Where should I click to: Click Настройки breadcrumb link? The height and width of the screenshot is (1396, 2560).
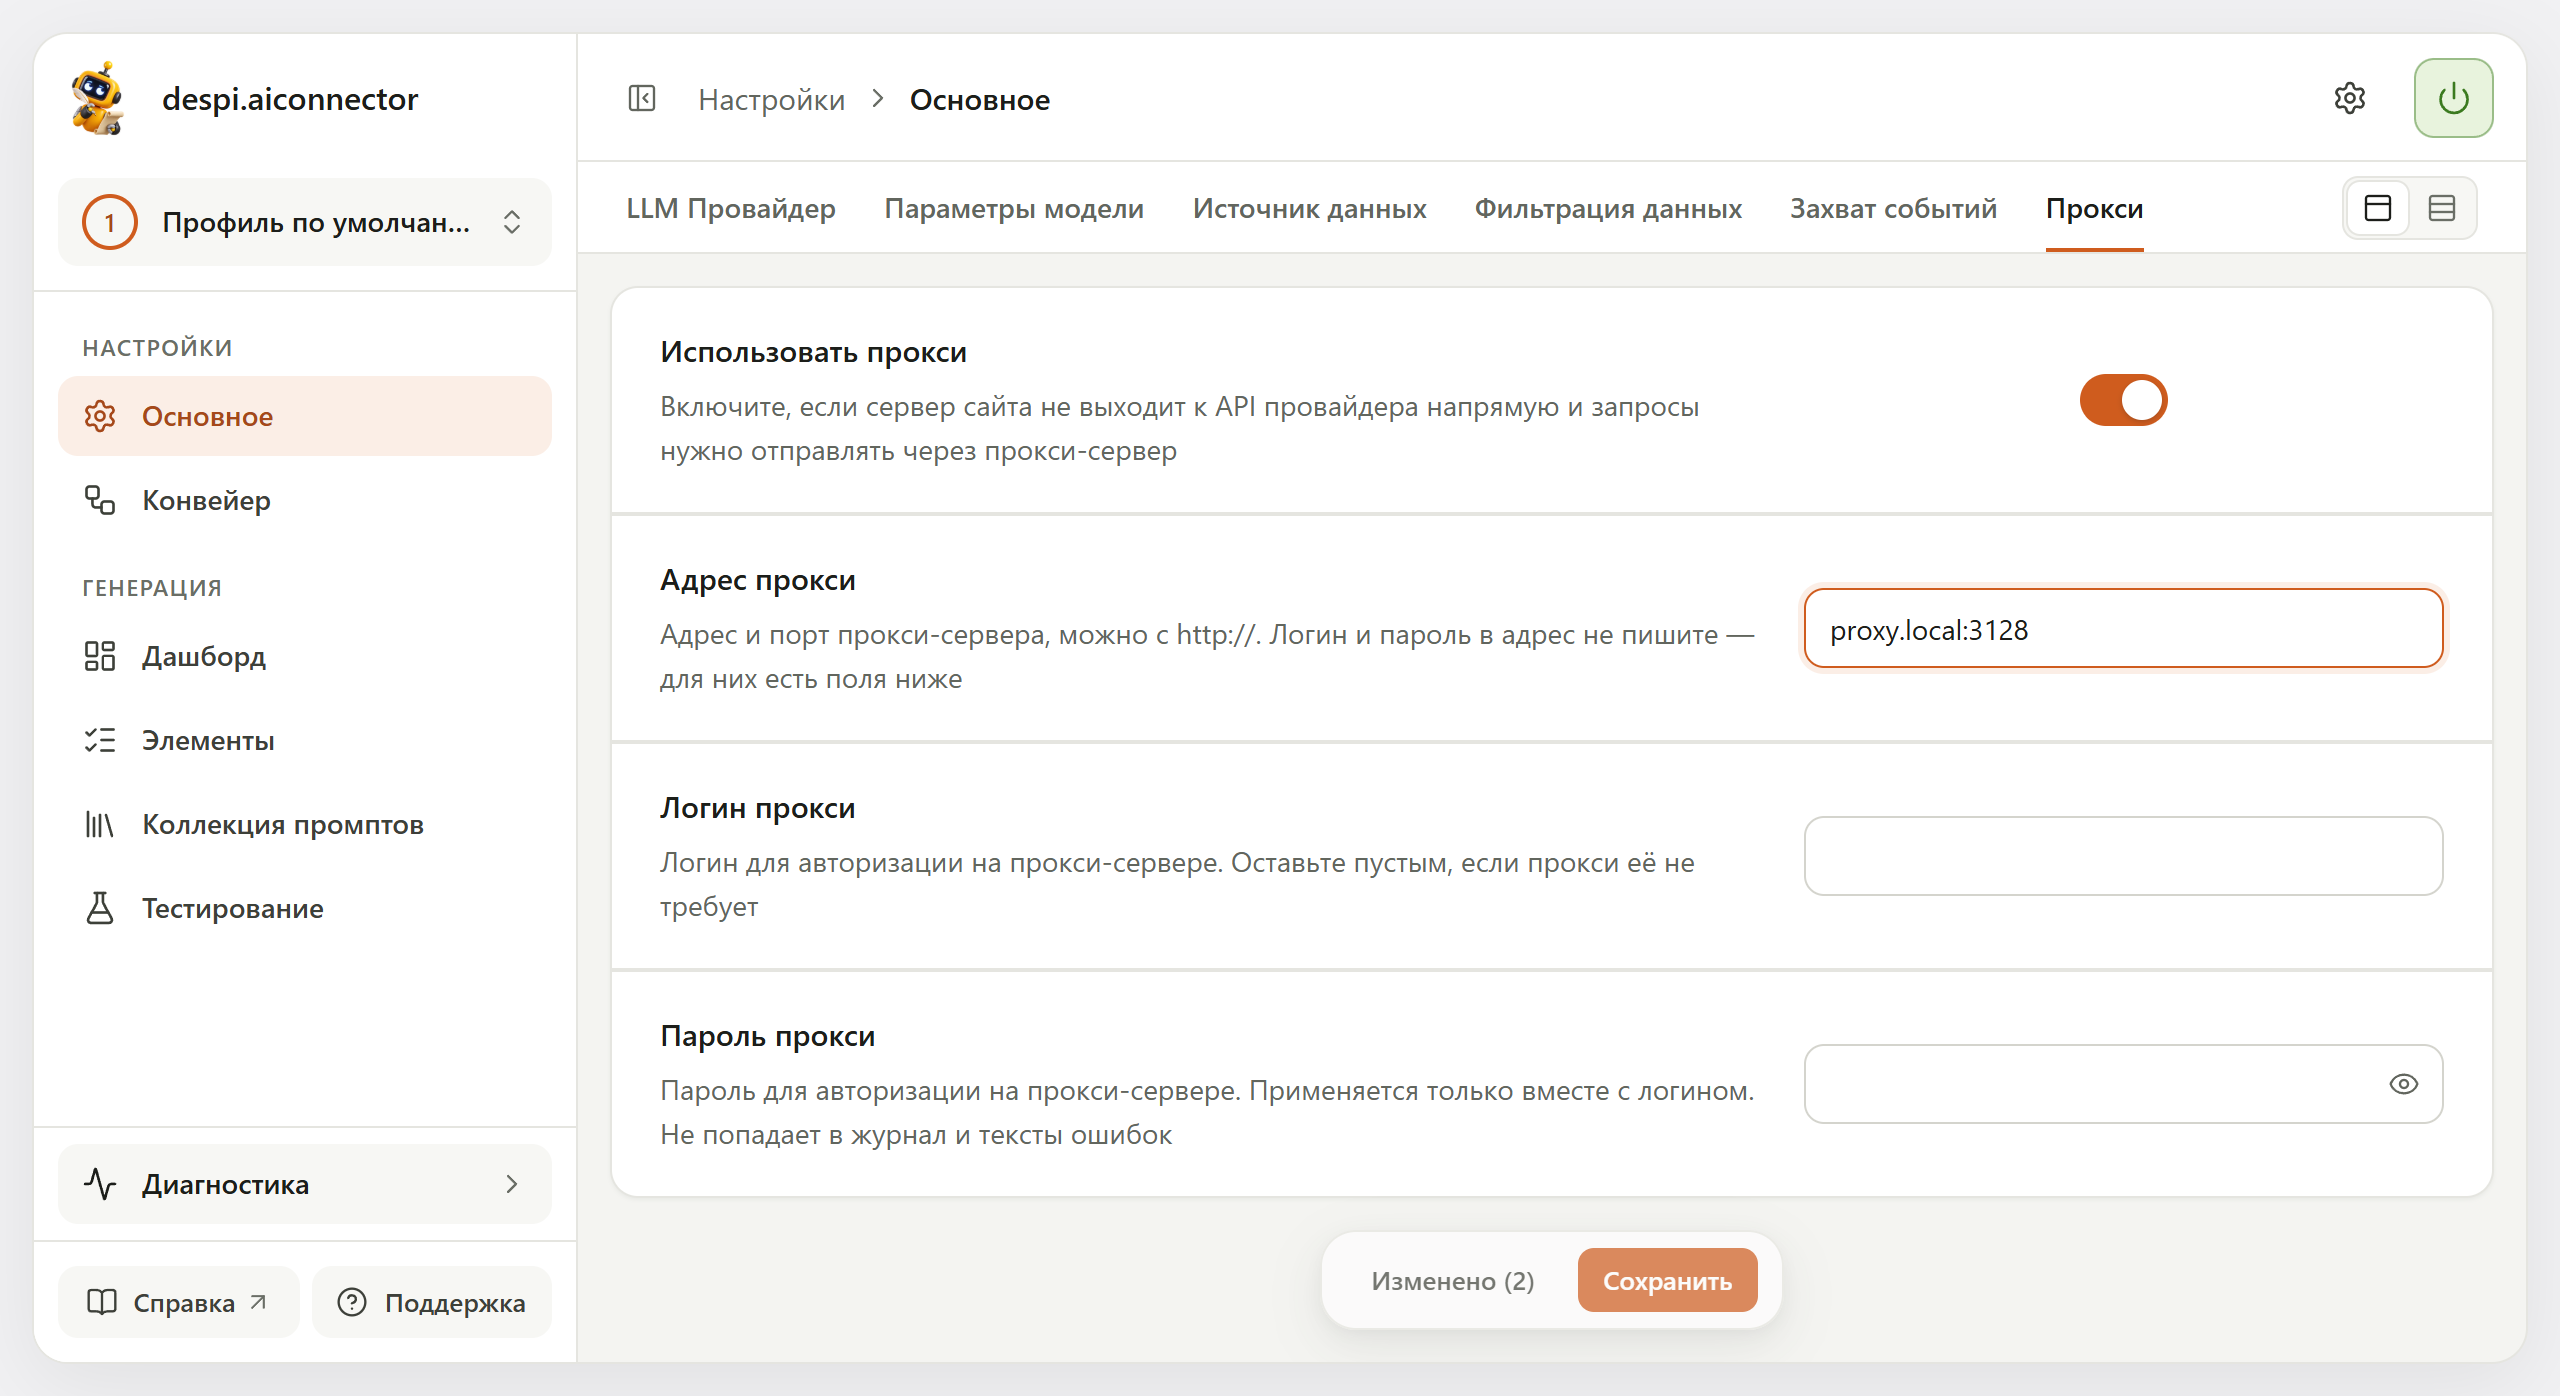click(771, 100)
